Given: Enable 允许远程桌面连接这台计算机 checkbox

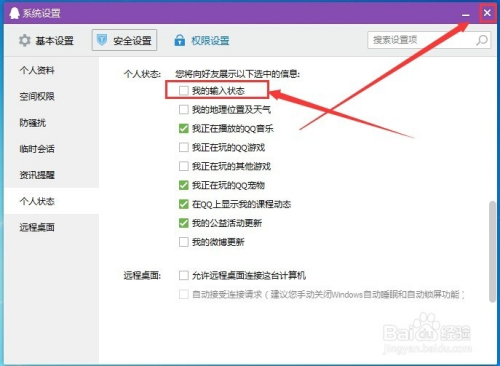Looking at the screenshot, I should click(184, 275).
